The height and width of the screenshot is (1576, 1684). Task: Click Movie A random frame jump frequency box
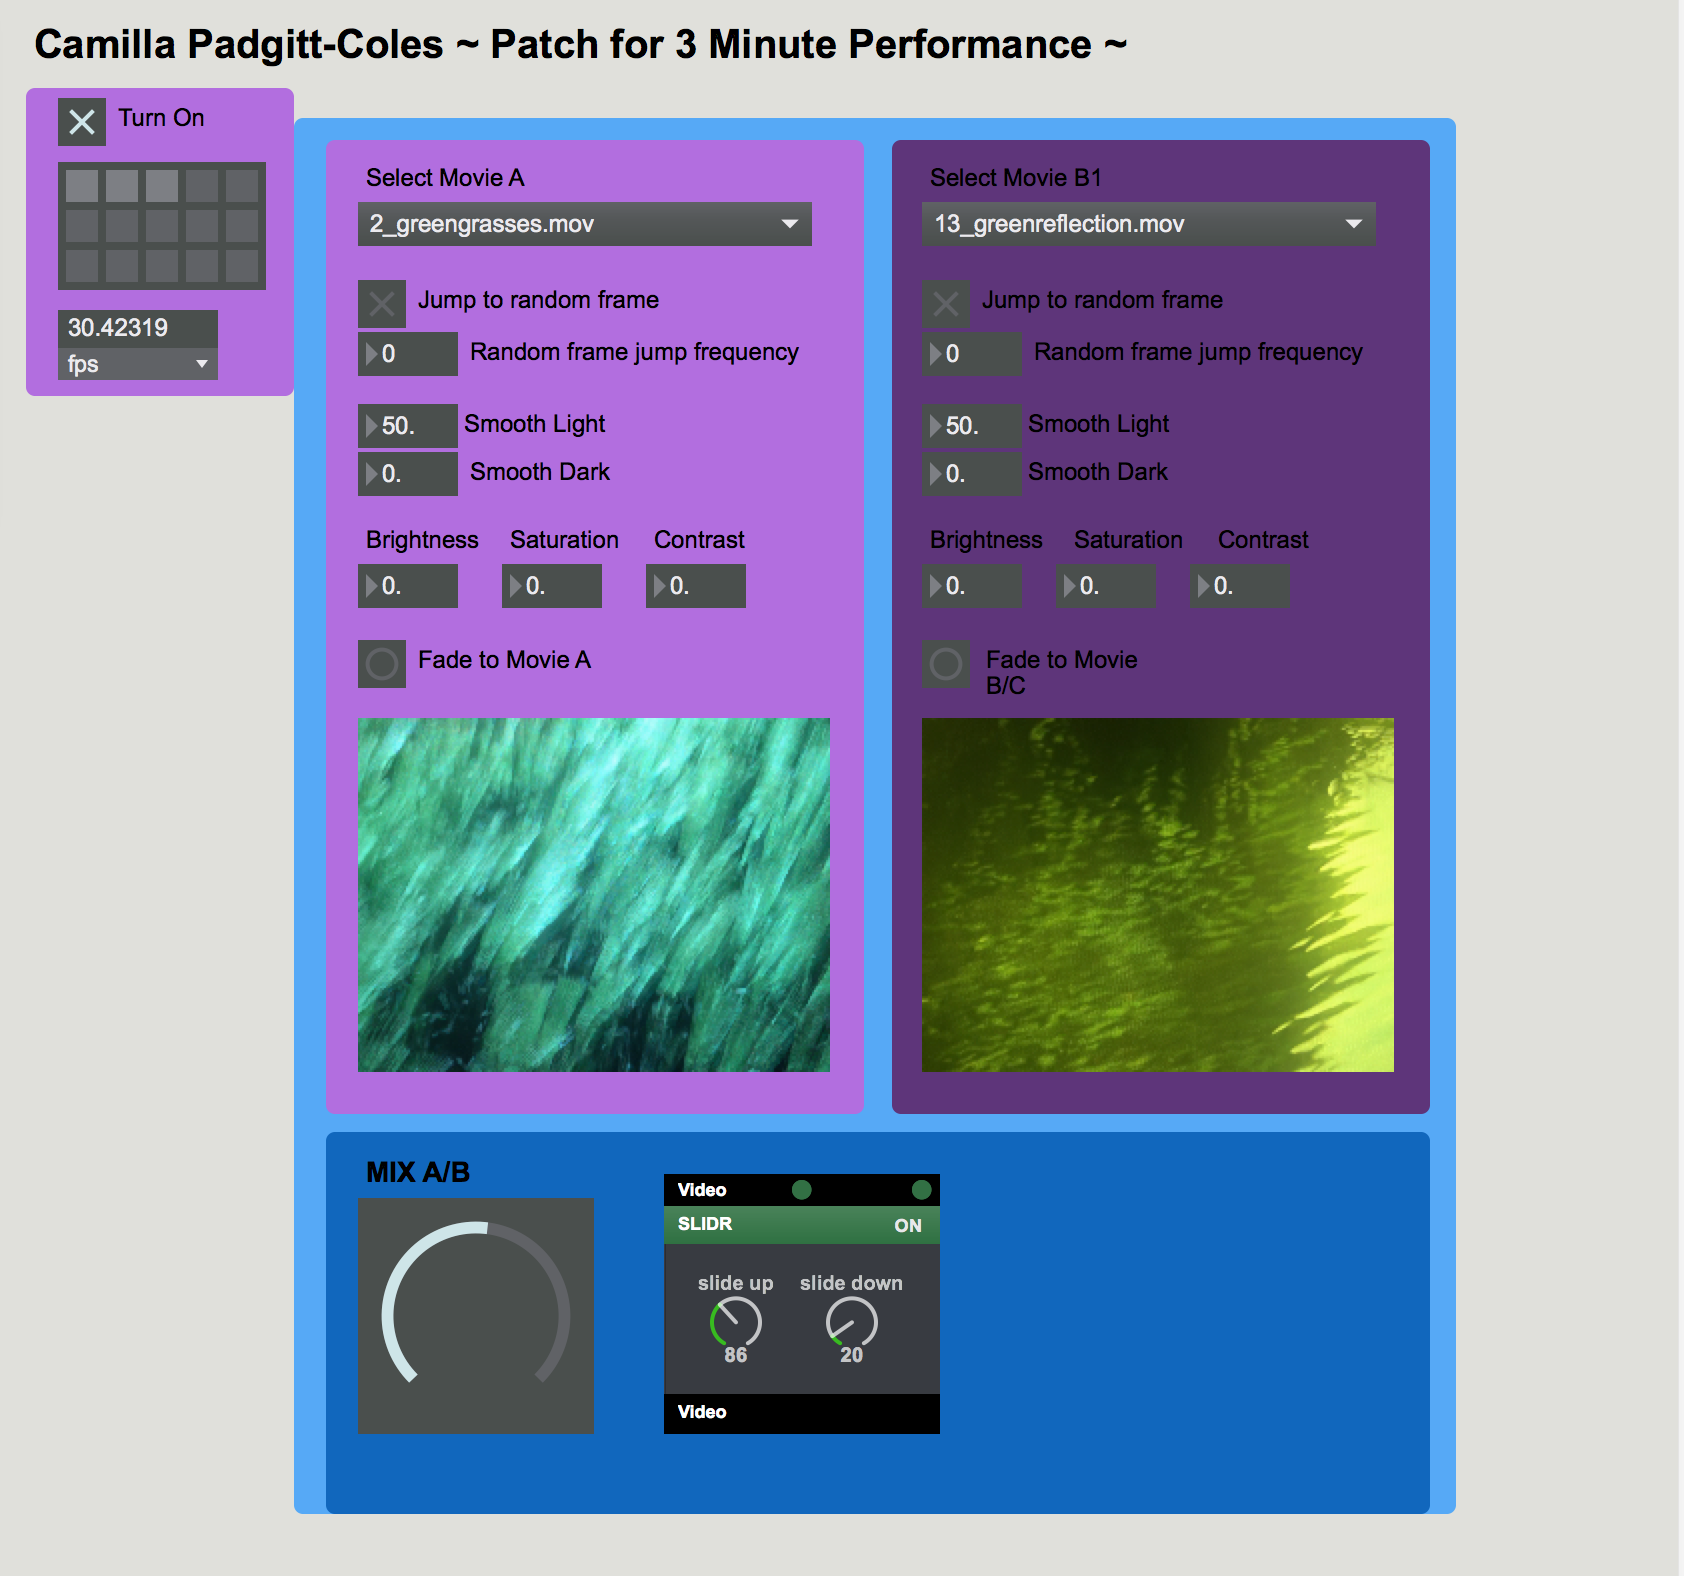pyautogui.click(x=408, y=354)
